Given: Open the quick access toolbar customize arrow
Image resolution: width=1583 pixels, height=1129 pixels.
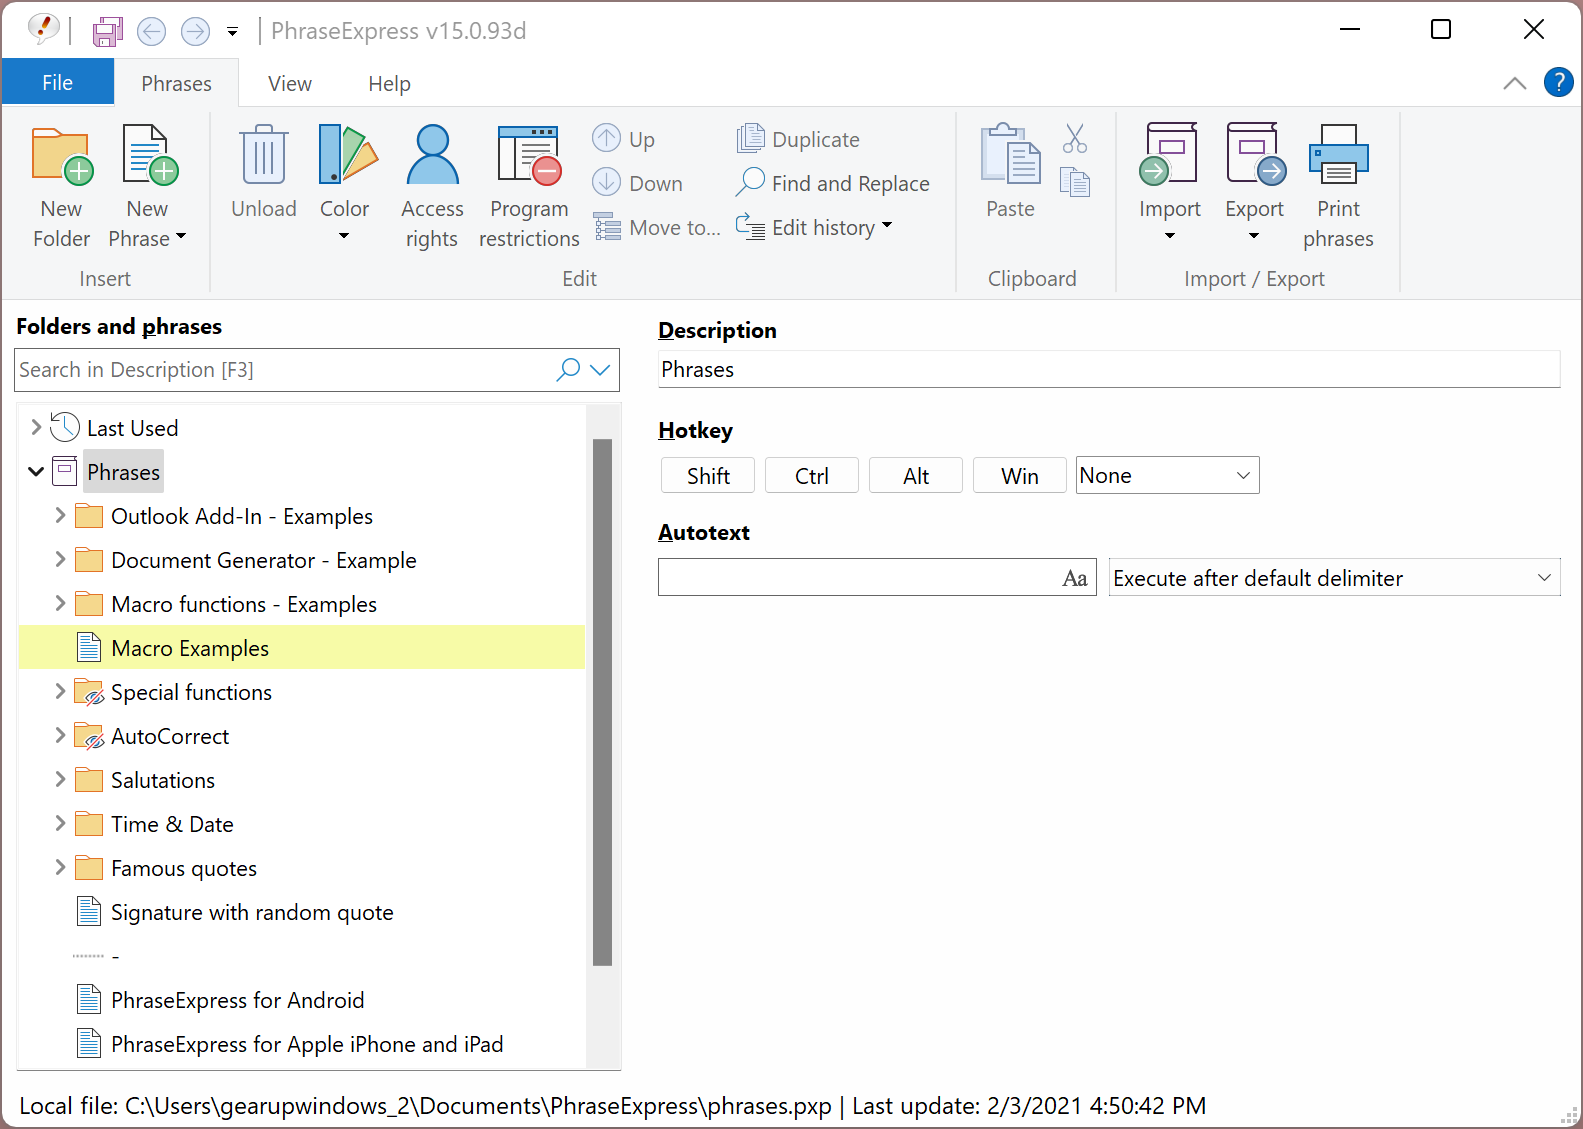Looking at the screenshot, I should pyautogui.click(x=232, y=32).
